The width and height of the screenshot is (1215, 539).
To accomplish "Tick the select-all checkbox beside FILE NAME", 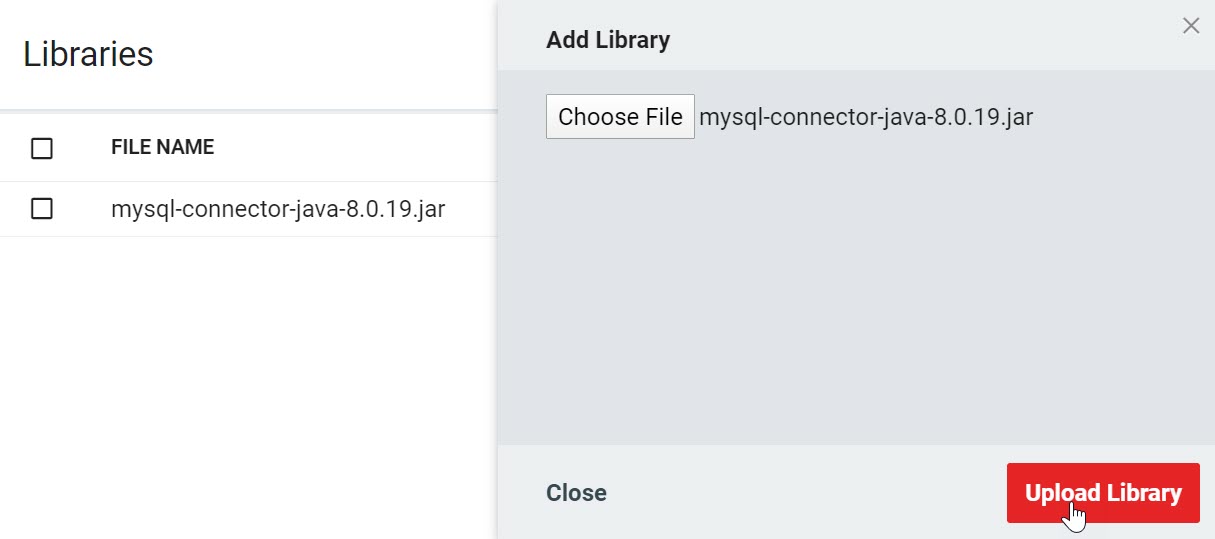I will pos(42,148).
